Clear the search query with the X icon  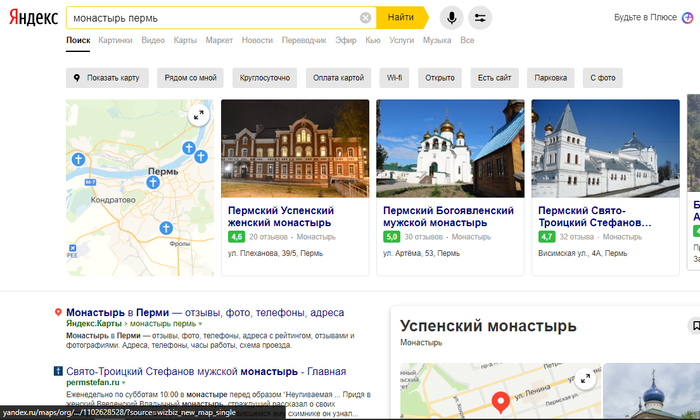[x=365, y=18]
